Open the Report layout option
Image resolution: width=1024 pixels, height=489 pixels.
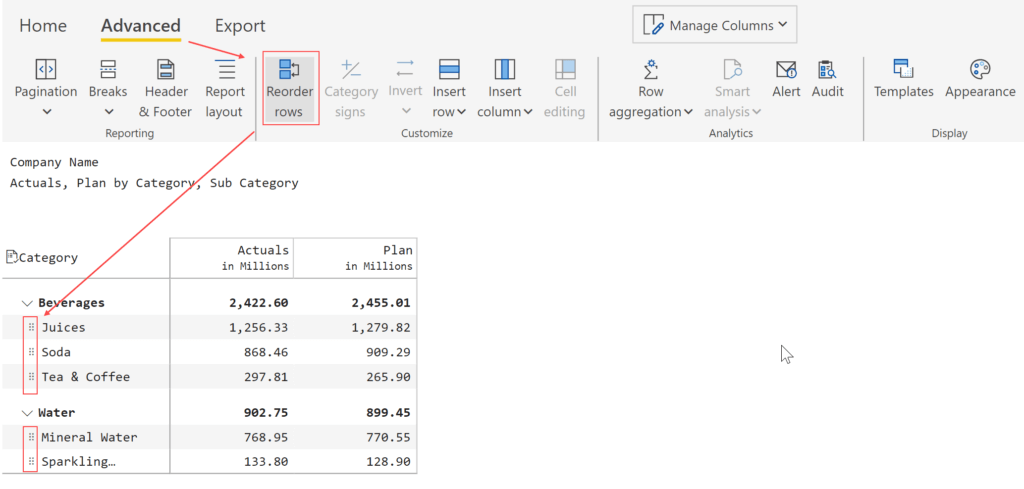225,90
